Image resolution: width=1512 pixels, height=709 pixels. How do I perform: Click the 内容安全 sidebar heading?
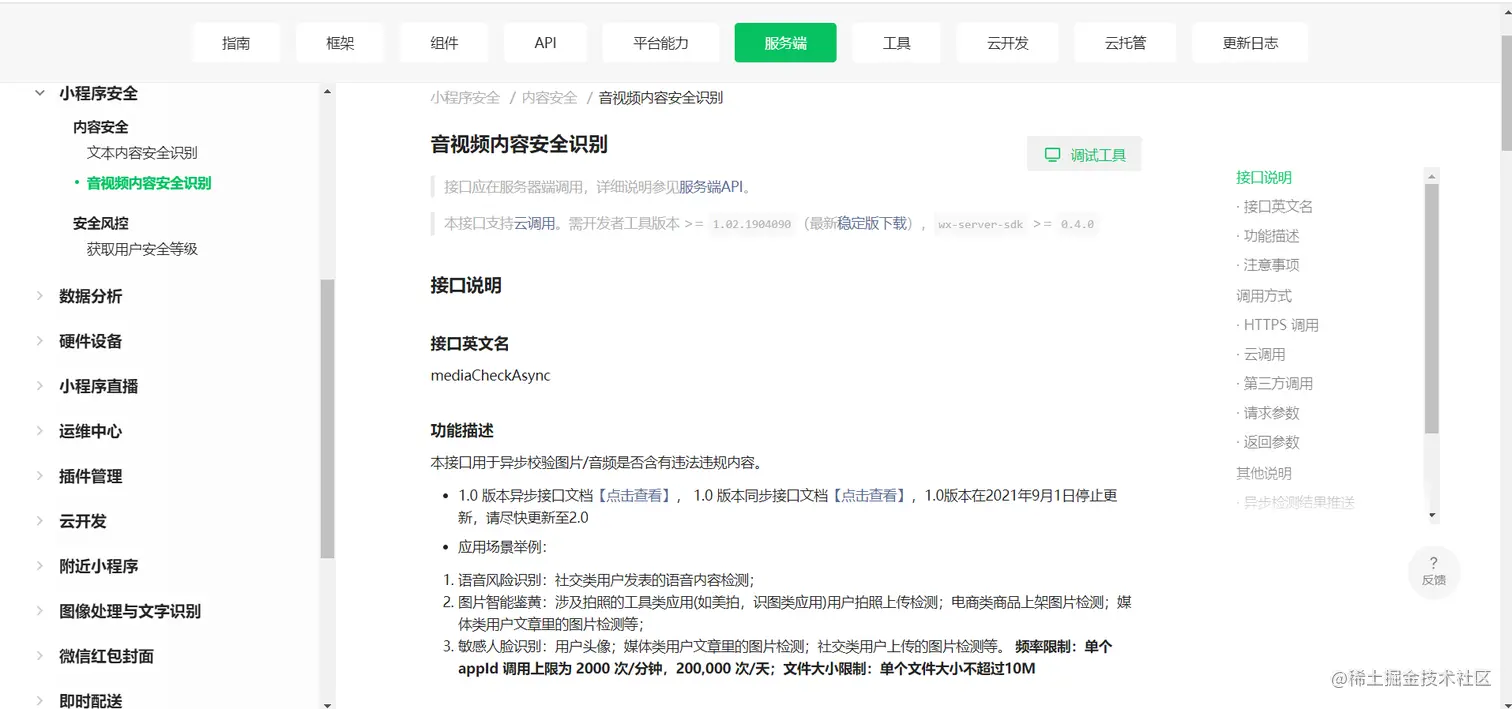click(101, 127)
